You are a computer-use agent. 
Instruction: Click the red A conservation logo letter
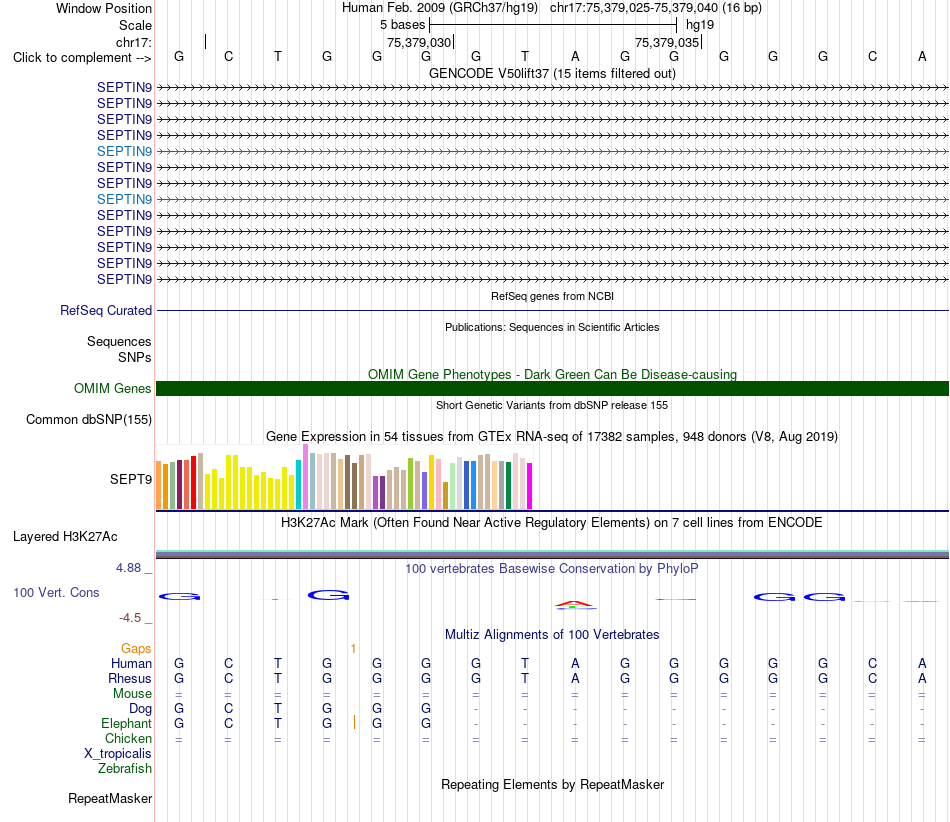click(x=575, y=604)
